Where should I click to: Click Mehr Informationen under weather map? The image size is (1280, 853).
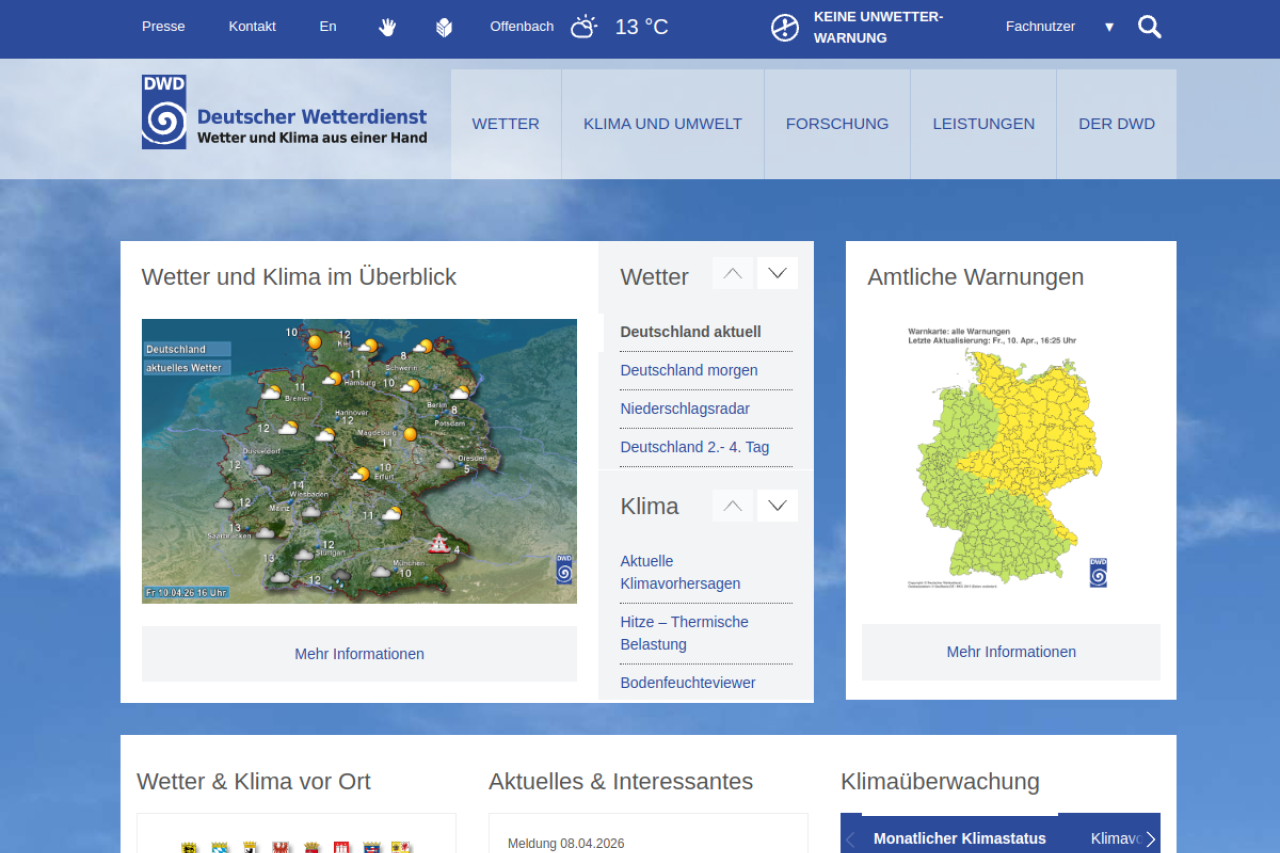click(x=359, y=654)
